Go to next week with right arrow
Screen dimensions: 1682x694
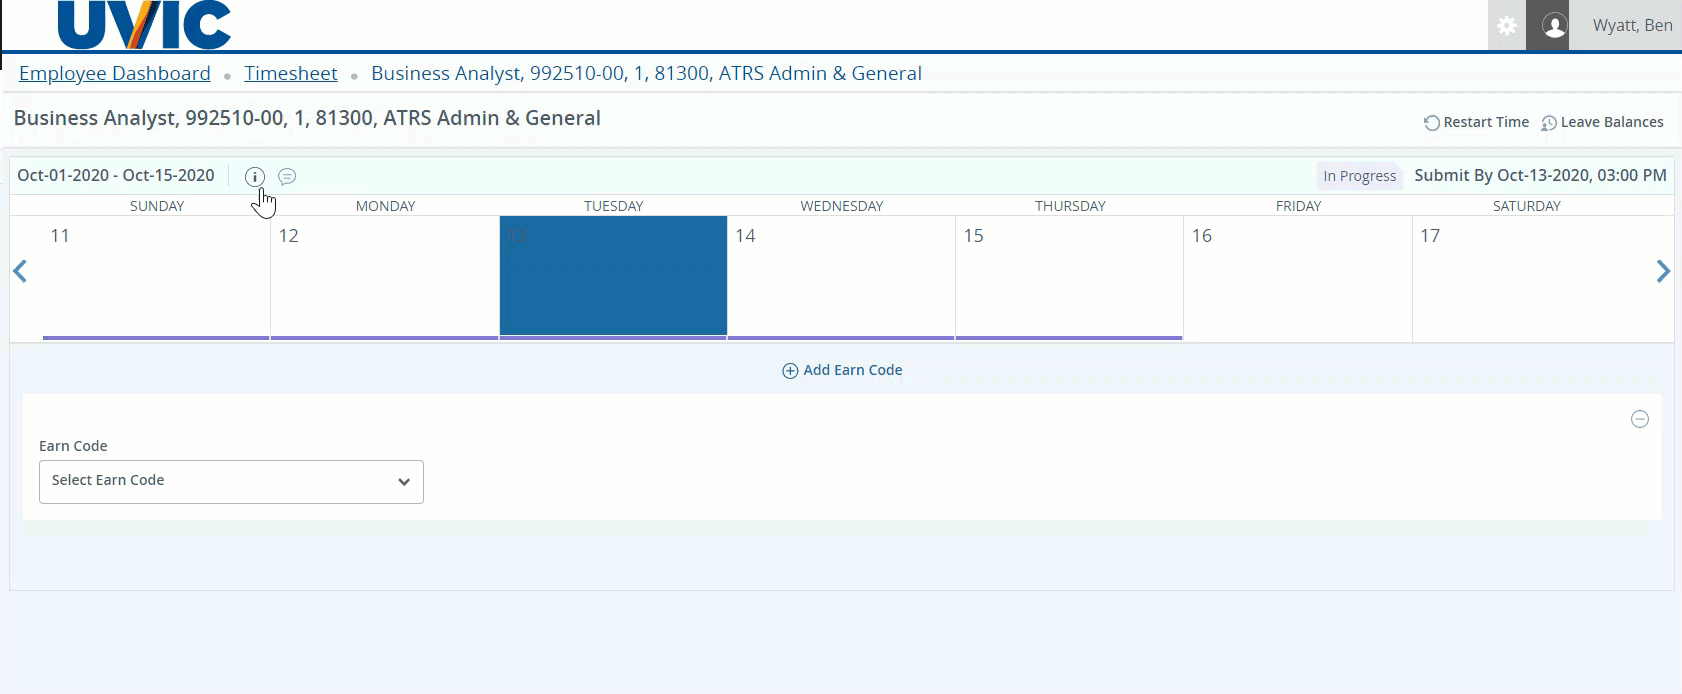(1663, 271)
